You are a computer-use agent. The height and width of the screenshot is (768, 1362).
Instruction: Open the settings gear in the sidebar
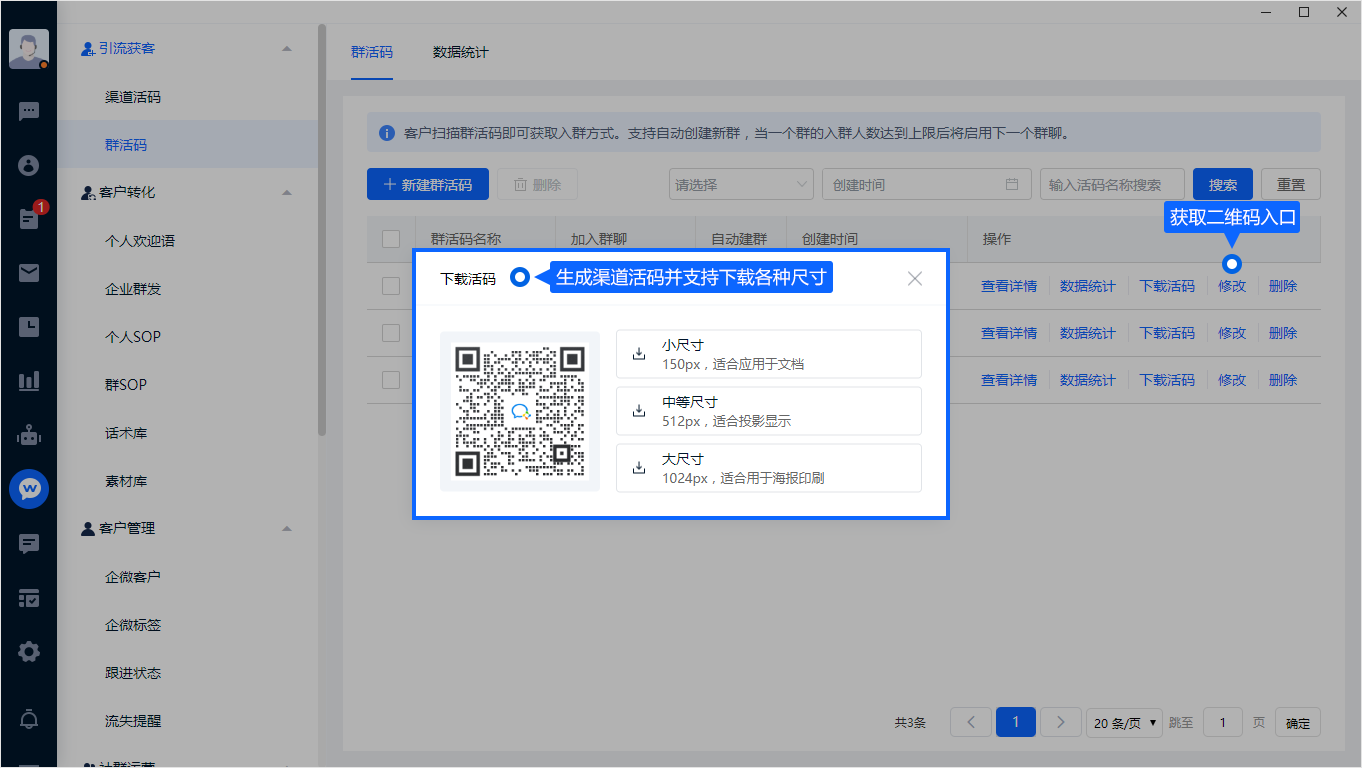29,652
